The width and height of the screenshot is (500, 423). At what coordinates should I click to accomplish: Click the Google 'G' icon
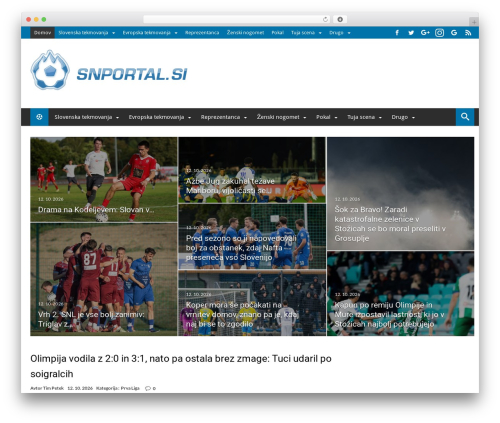[454, 33]
